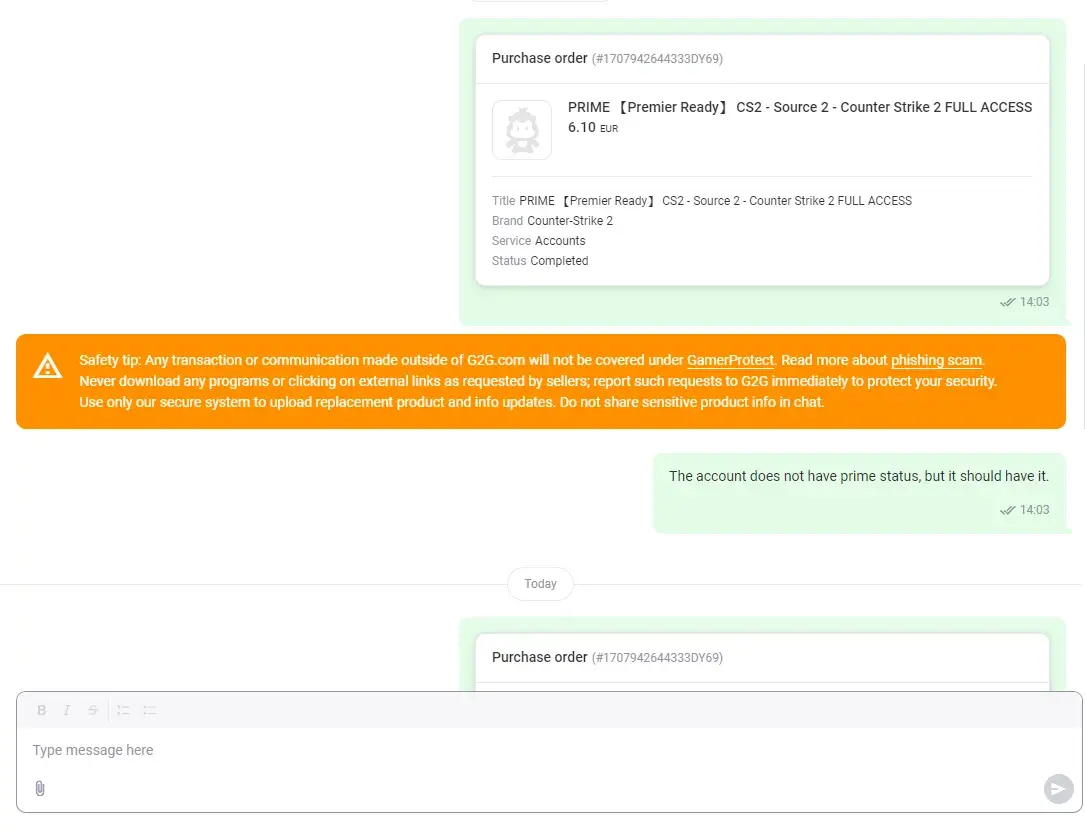Select order number in the 14:03 purchase order
This screenshot has height=829, width=1085.
[x=657, y=59]
